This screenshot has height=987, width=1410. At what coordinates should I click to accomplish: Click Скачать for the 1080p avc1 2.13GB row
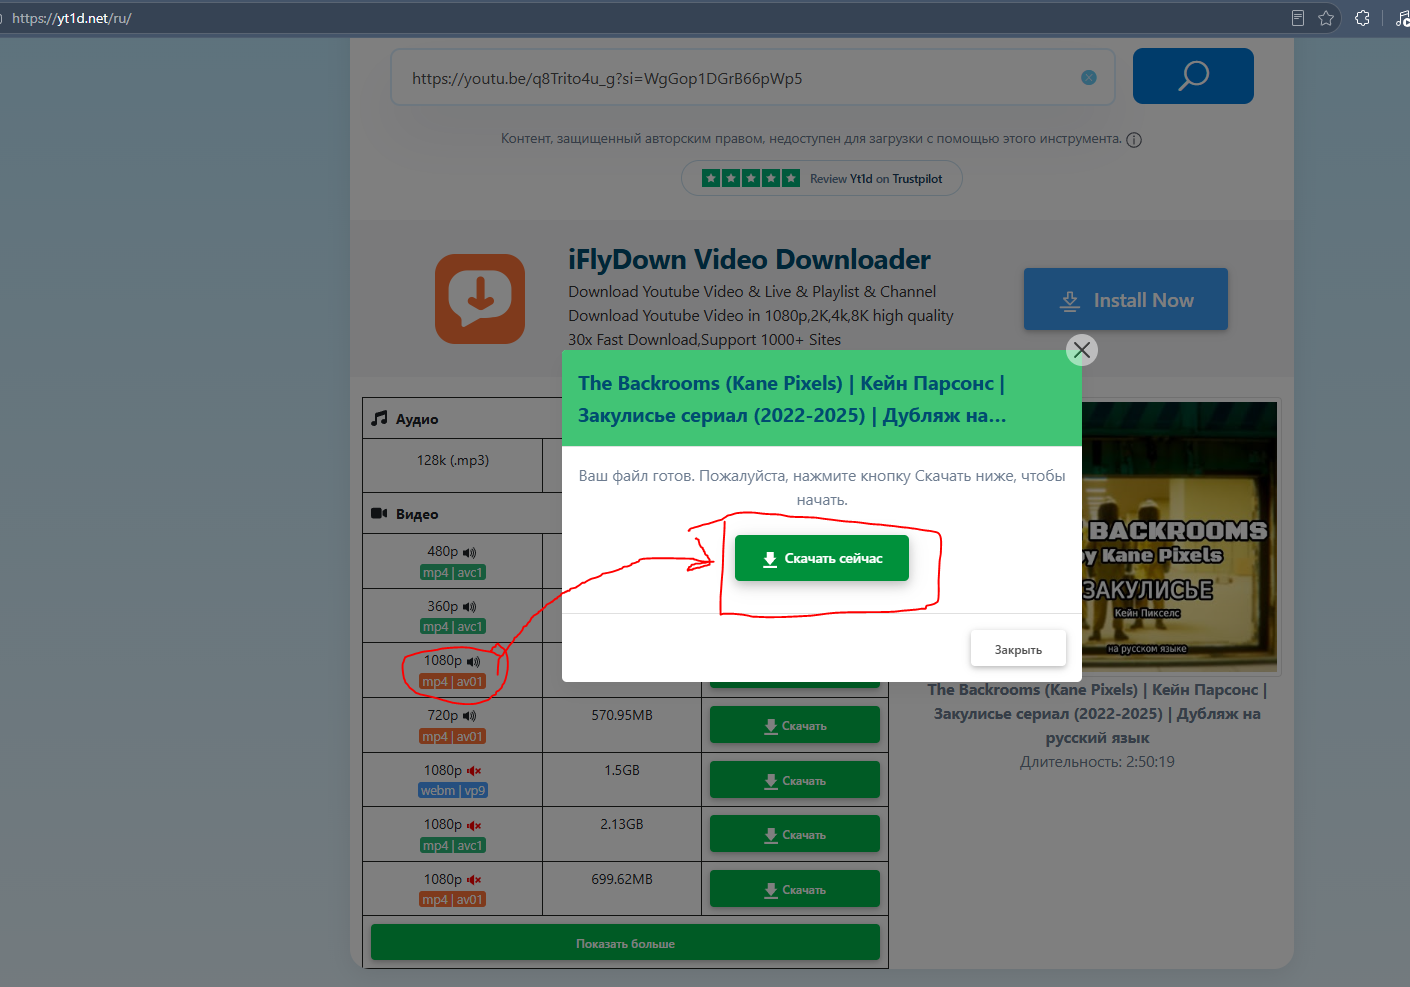[x=795, y=834]
